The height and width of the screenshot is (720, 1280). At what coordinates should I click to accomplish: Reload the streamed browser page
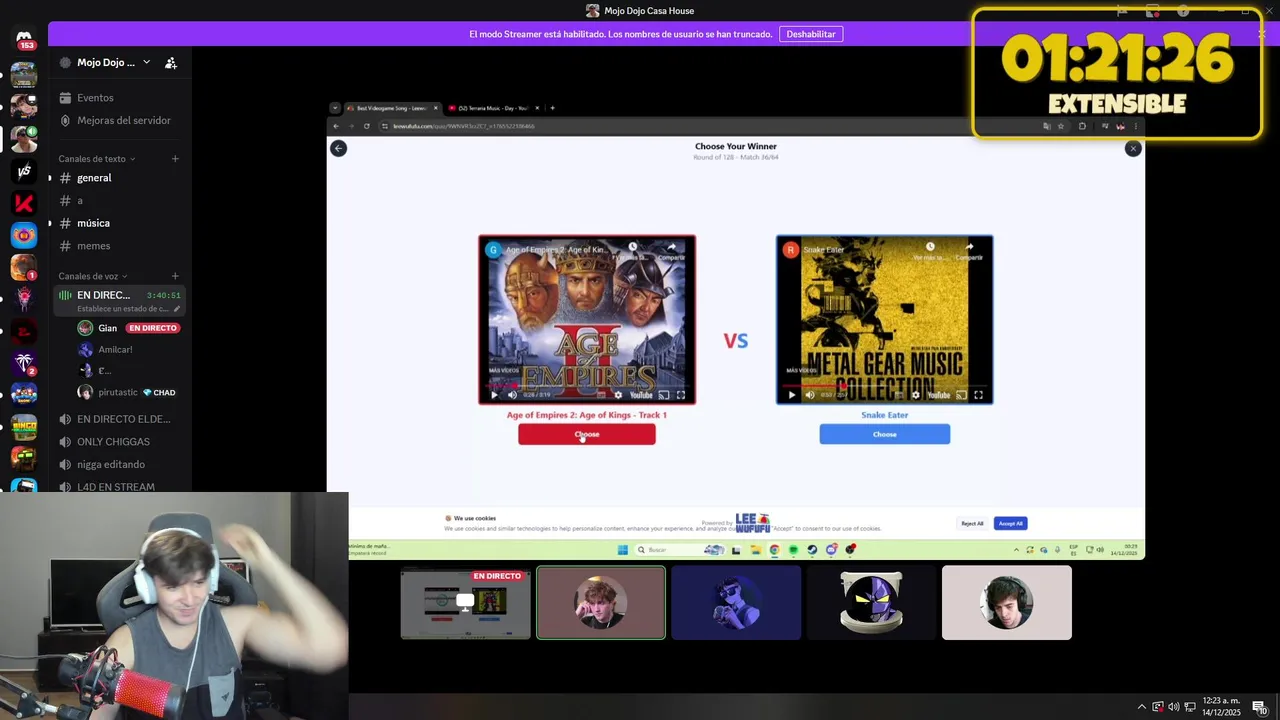click(367, 126)
